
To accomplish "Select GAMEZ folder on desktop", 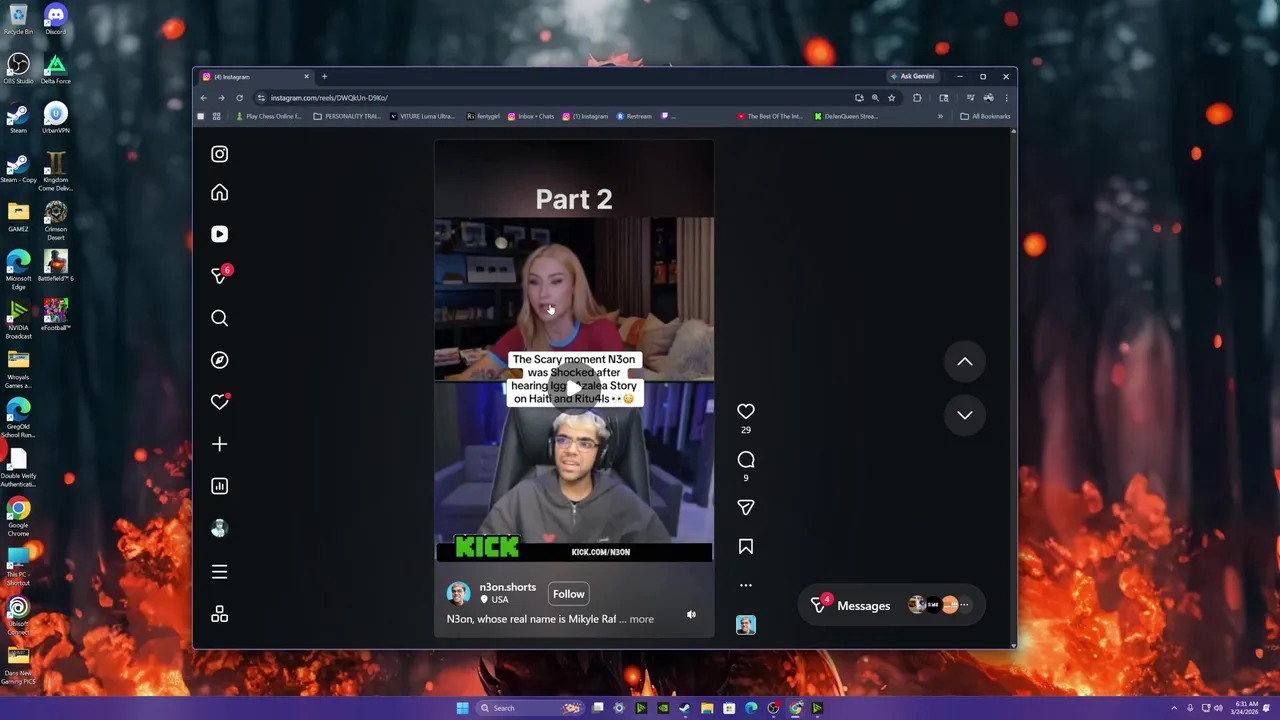I will [x=18, y=217].
